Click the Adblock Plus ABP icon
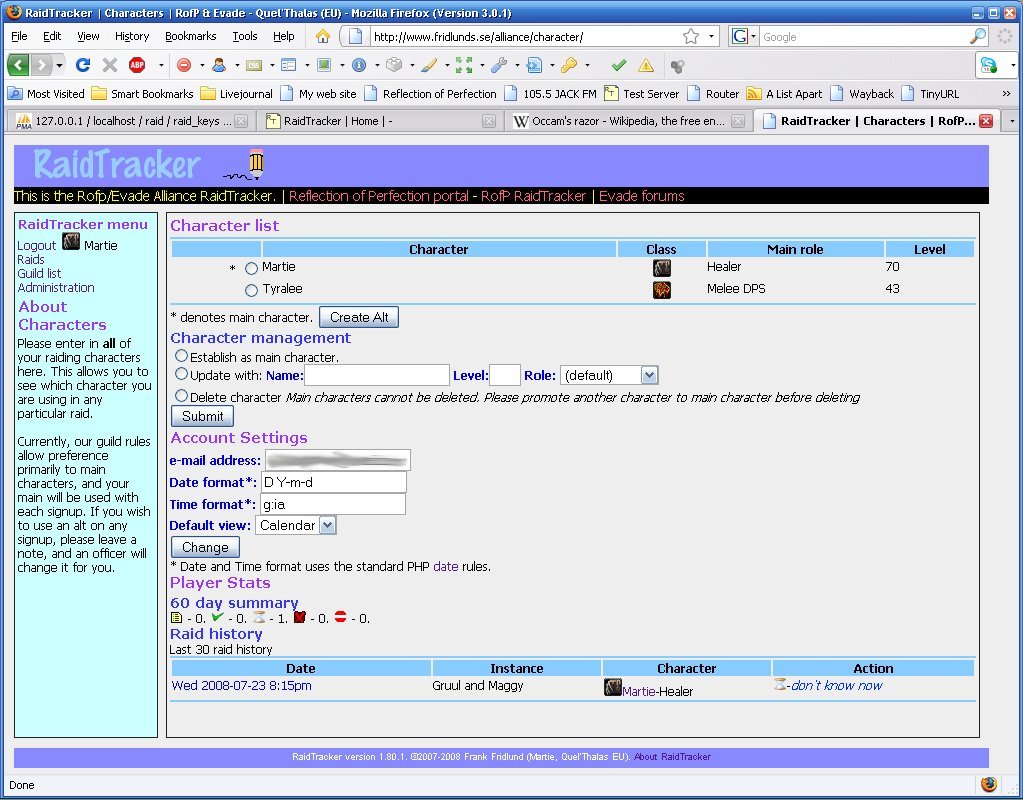1023x800 pixels. click(x=137, y=65)
